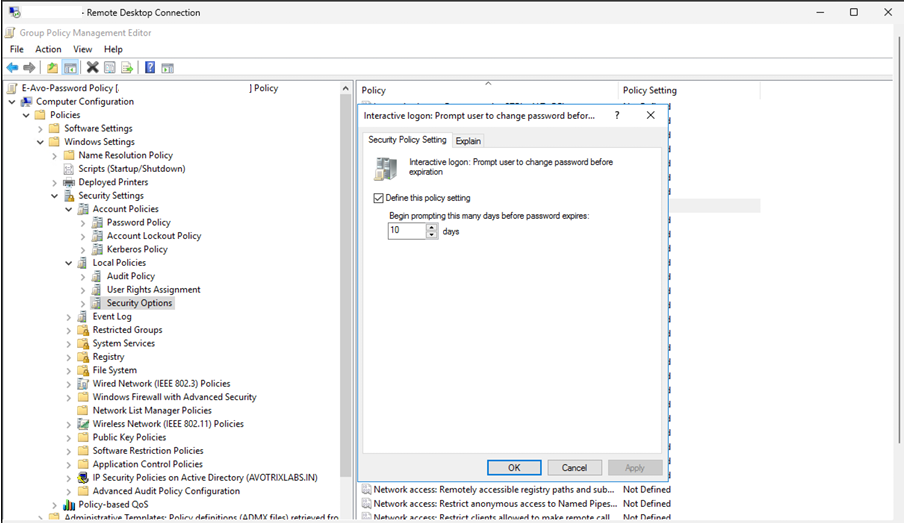Screen dimensions: 906x528
Task: Decrease days with the down spinner arrow
Action: pyautogui.click(x=432, y=235)
